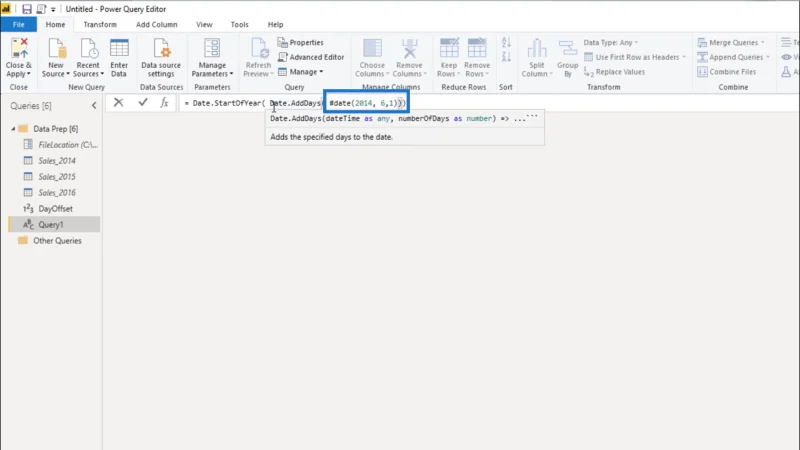
Task: Click Replace Values
Action: (x=614, y=72)
